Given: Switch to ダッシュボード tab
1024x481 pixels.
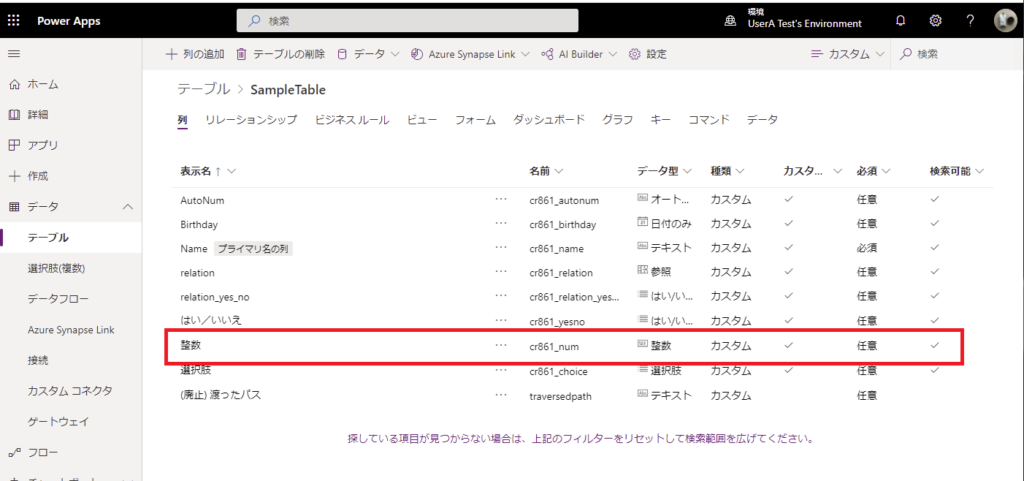Looking at the screenshot, I should coord(549,120).
